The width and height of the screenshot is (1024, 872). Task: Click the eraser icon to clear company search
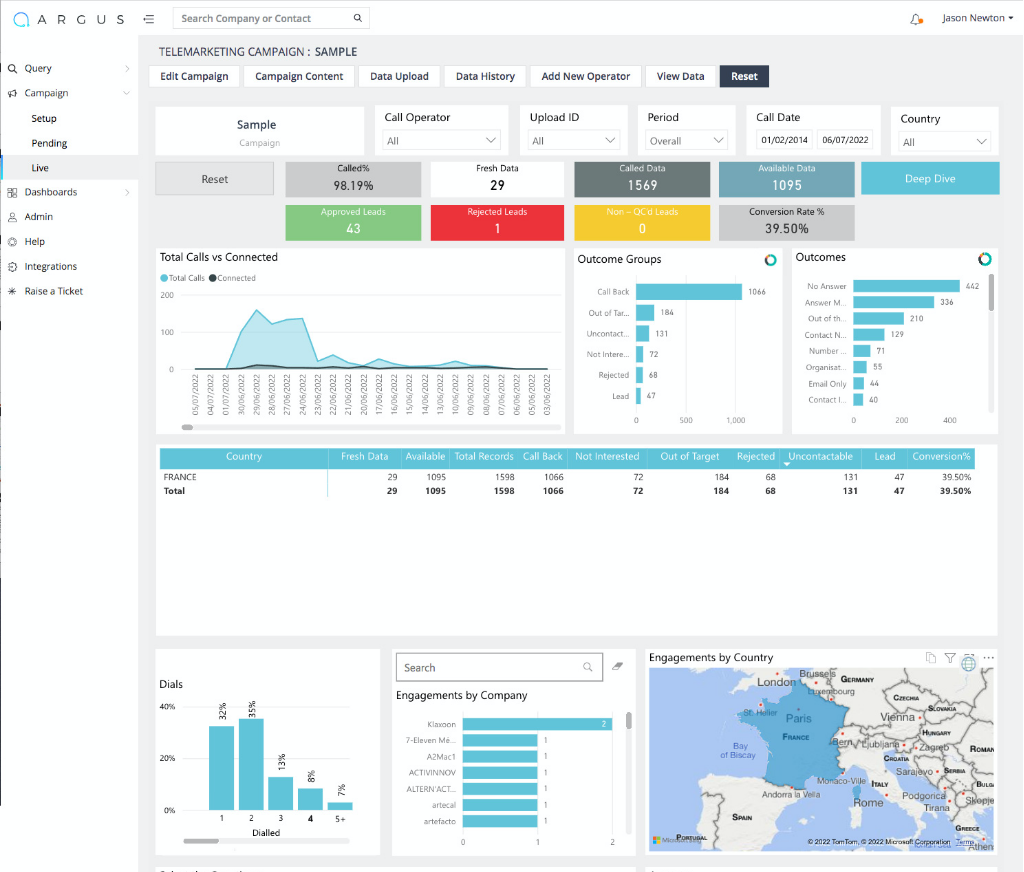pos(617,666)
